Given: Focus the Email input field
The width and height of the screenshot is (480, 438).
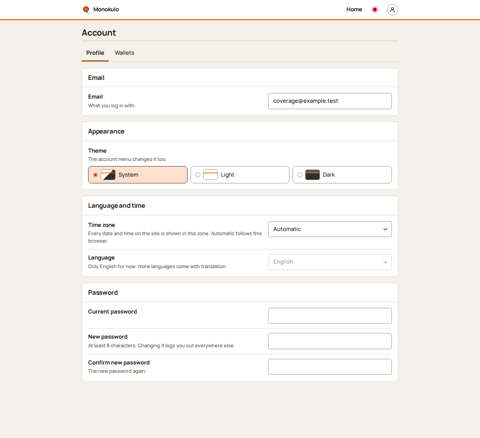Looking at the screenshot, I should [330, 101].
